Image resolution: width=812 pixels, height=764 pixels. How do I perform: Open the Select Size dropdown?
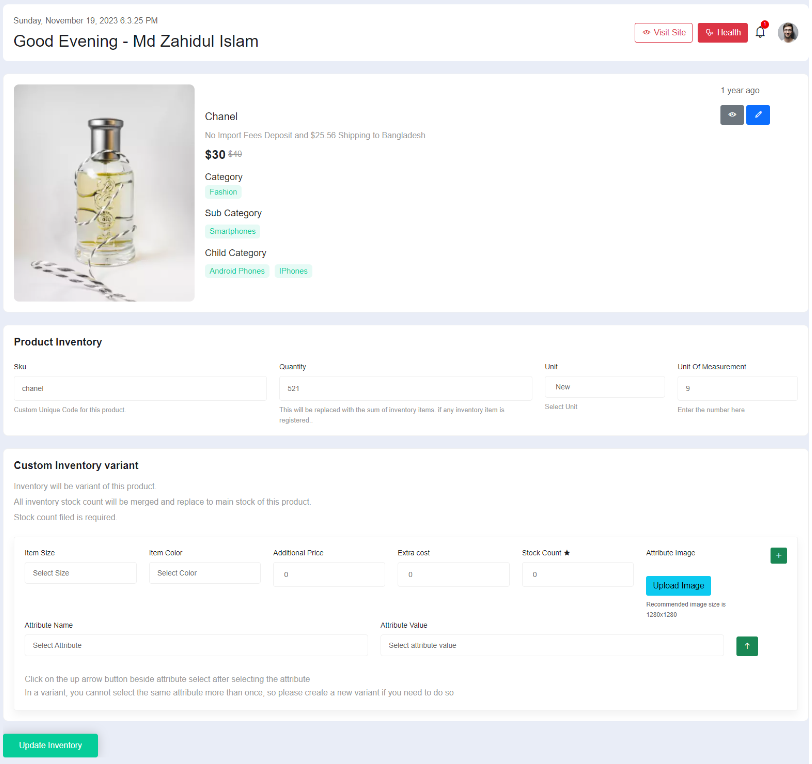tap(80, 573)
